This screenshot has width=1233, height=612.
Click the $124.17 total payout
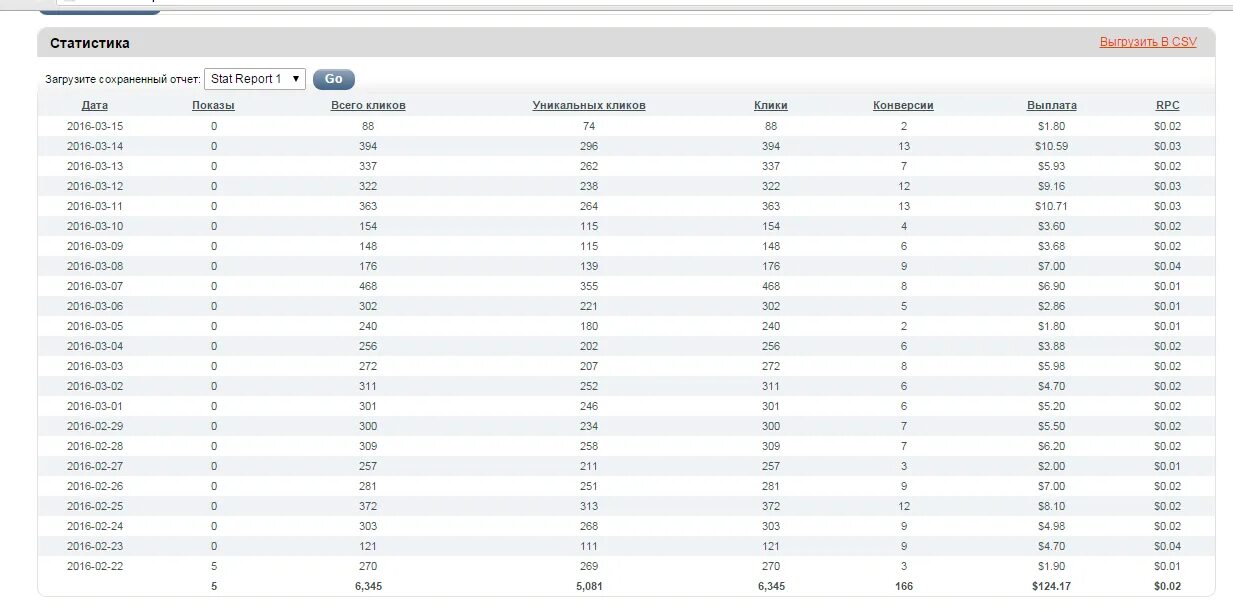pos(1052,586)
